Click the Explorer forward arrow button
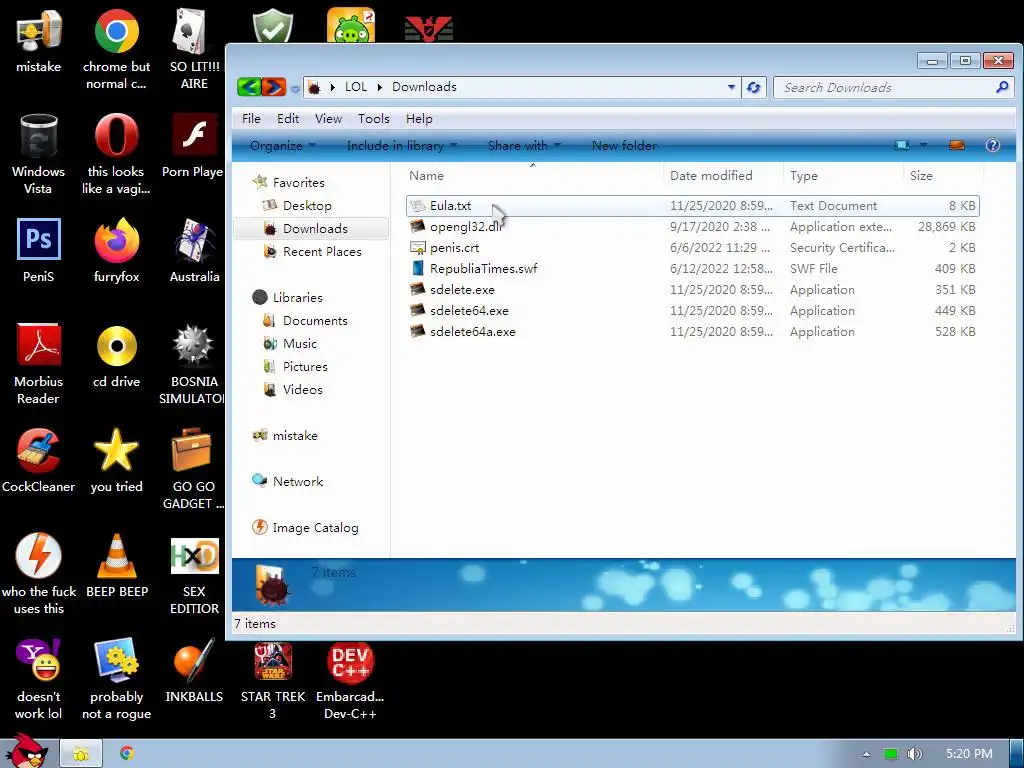Image resolution: width=1024 pixels, height=768 pixels. [x=274, y=86]
